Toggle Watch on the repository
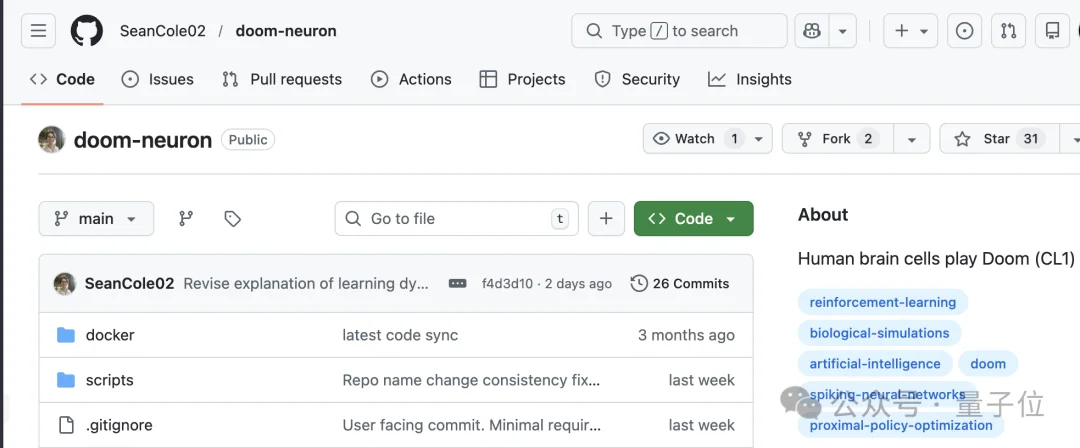1080x448 pixels. (x=695, y=139)
